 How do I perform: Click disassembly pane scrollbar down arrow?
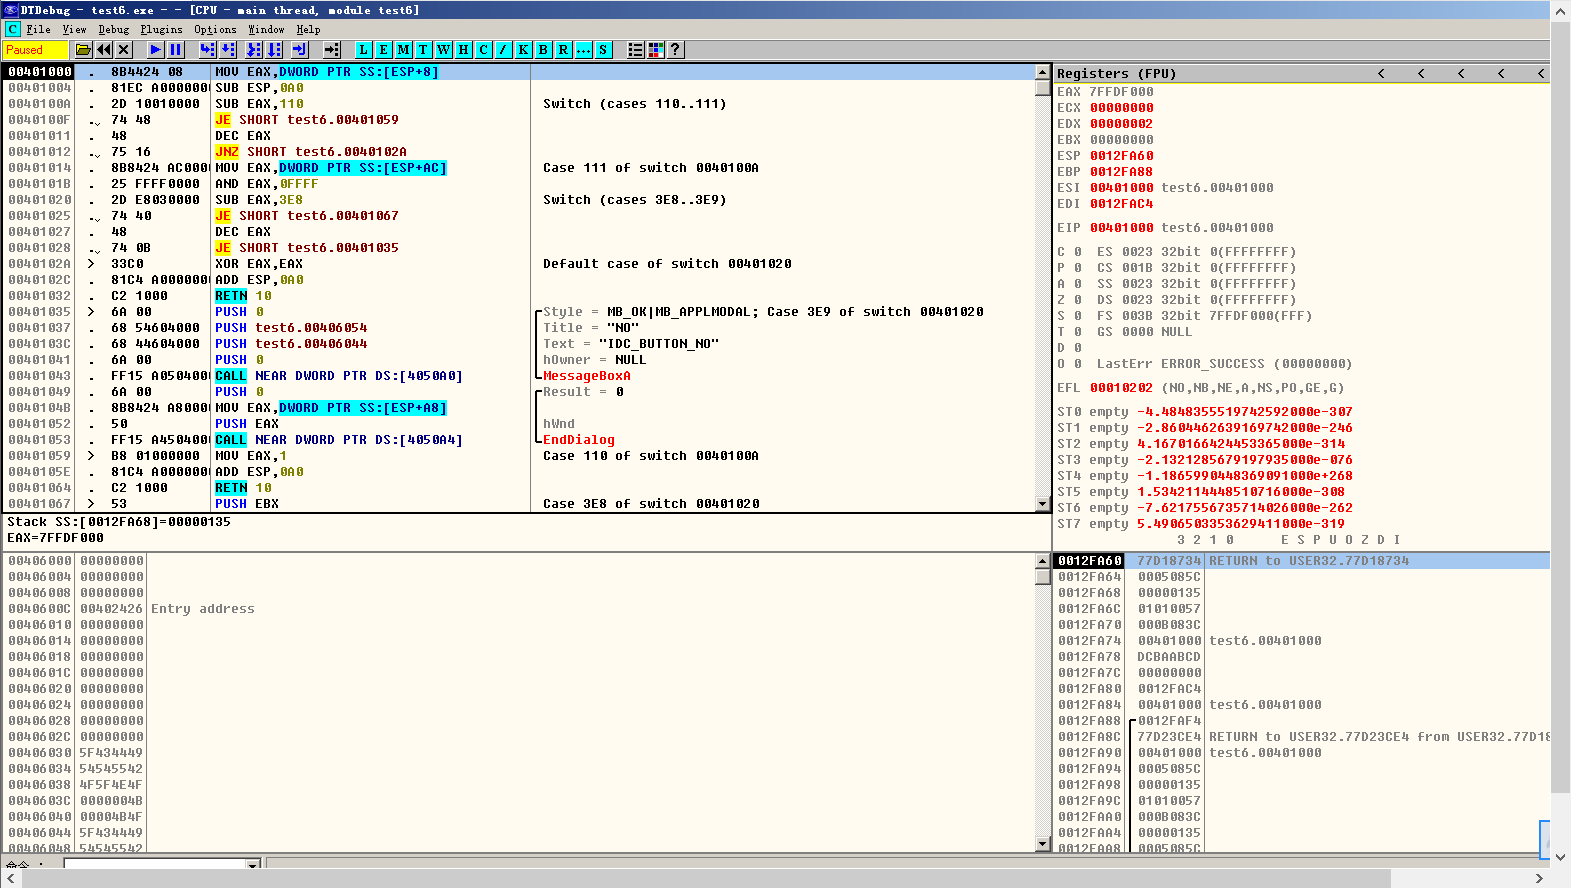[x=1043, y=503]
